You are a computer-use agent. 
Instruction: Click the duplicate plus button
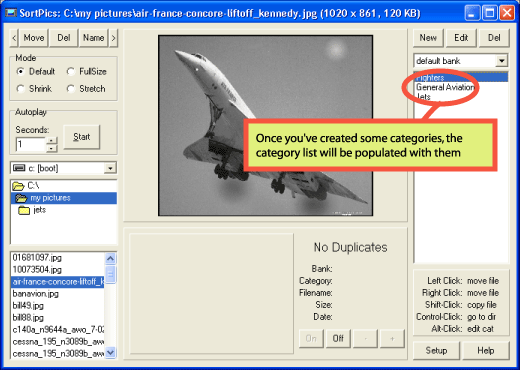pyautogui.click(x=392, y=339)
